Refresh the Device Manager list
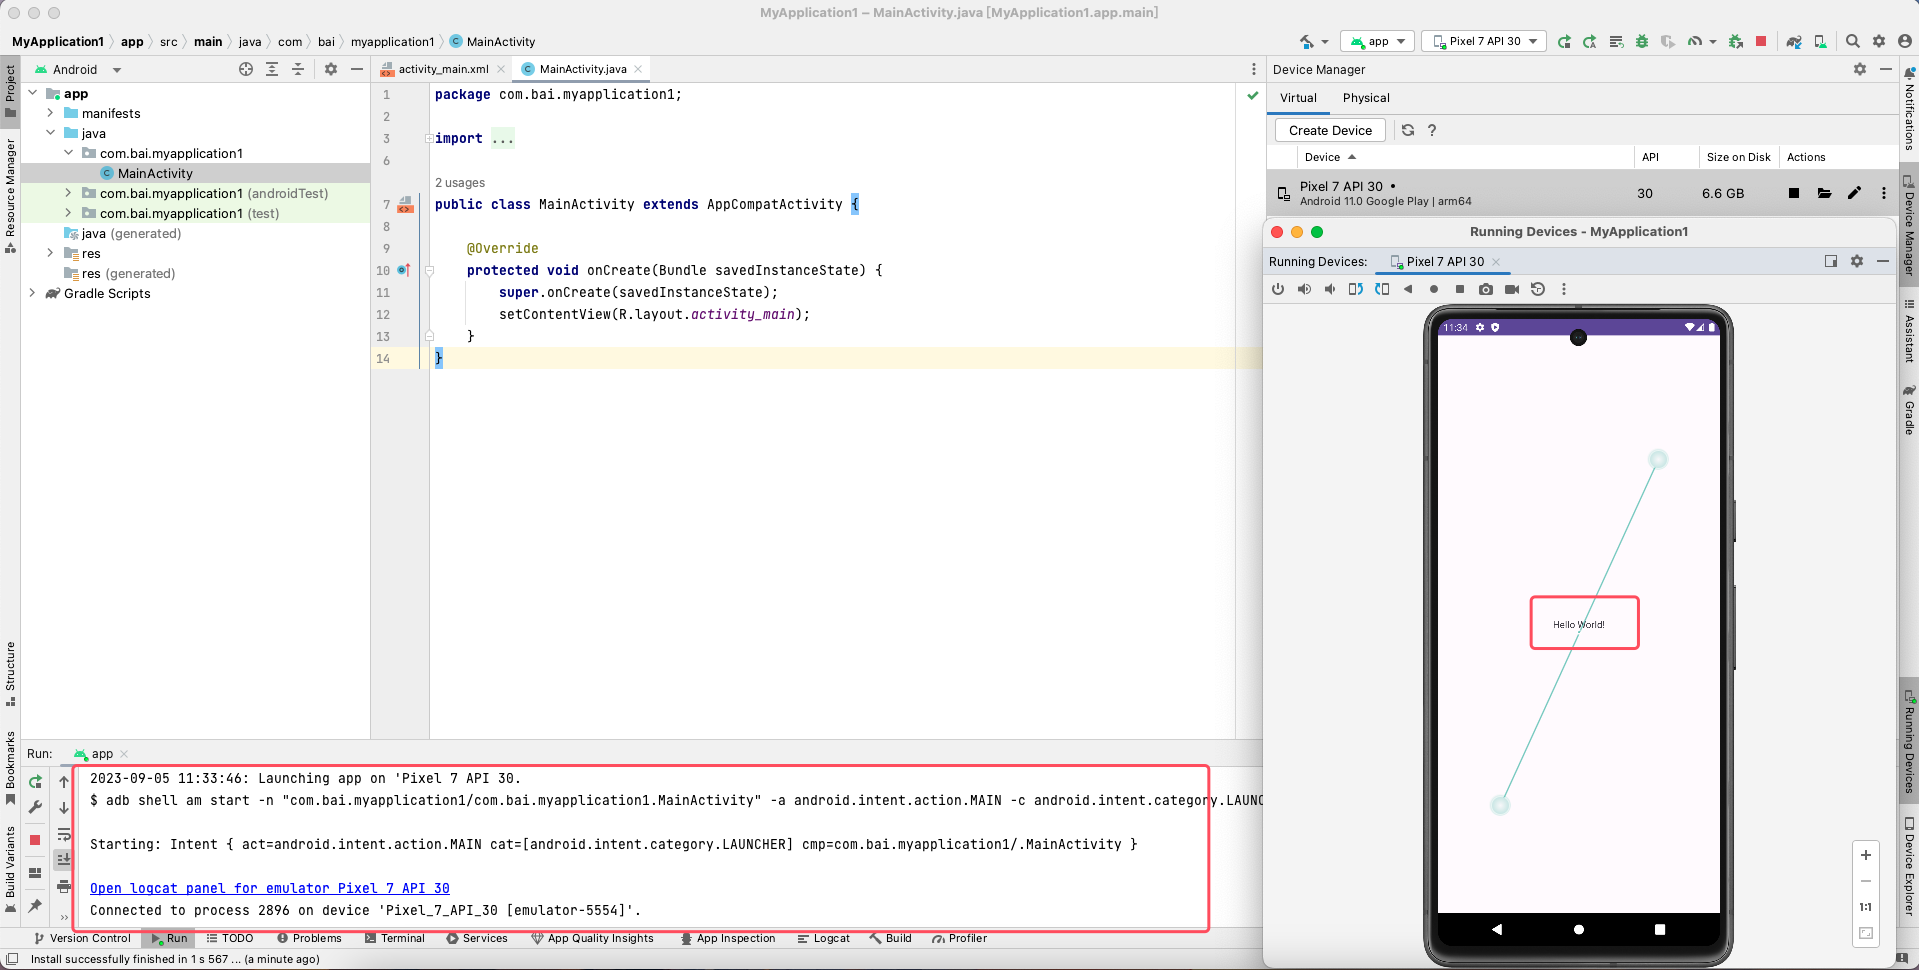1919x970 pixels. tap(1408, 130)
